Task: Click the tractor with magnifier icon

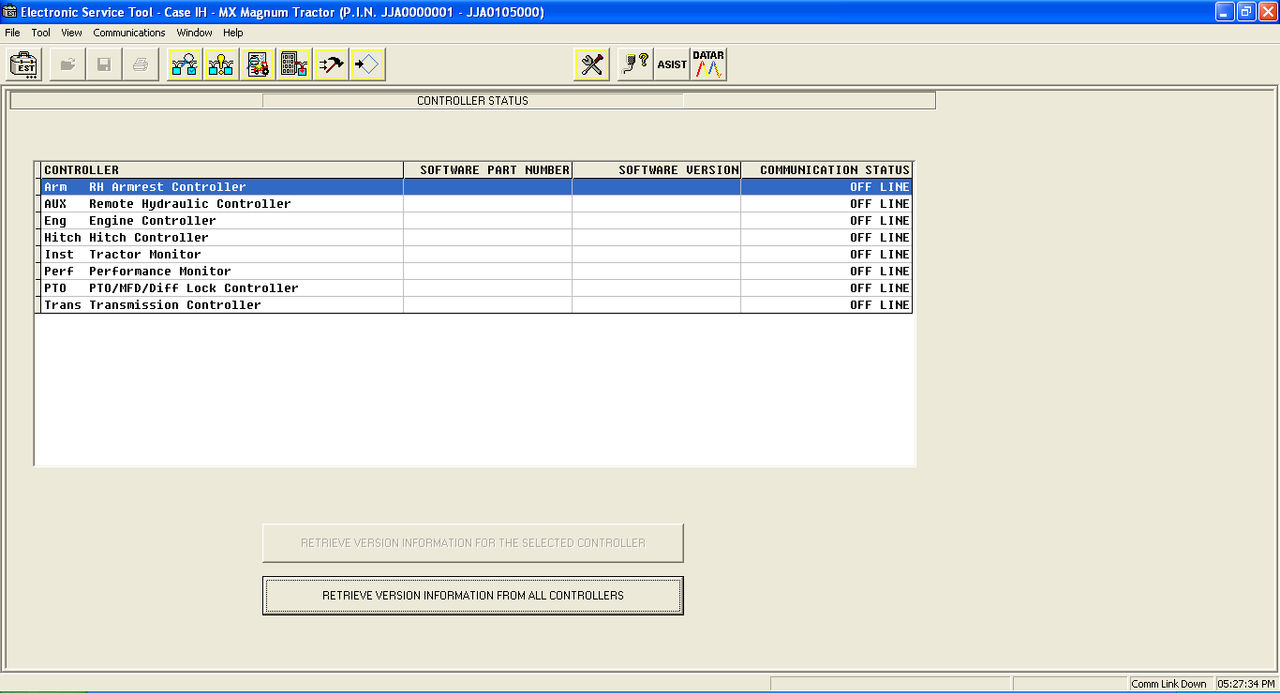Action: point(258,65)
